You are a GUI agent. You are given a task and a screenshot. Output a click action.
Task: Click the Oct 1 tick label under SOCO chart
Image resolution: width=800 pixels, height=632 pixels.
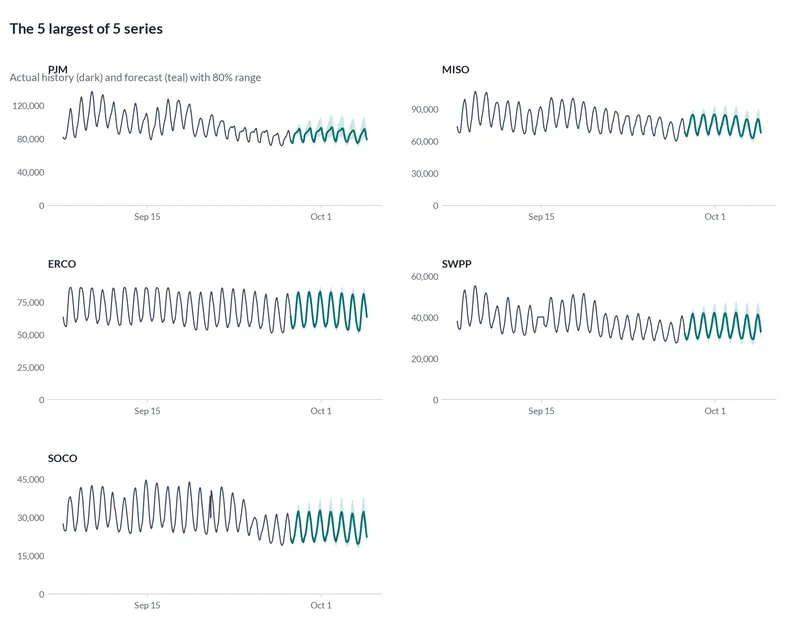click(321, 605)
